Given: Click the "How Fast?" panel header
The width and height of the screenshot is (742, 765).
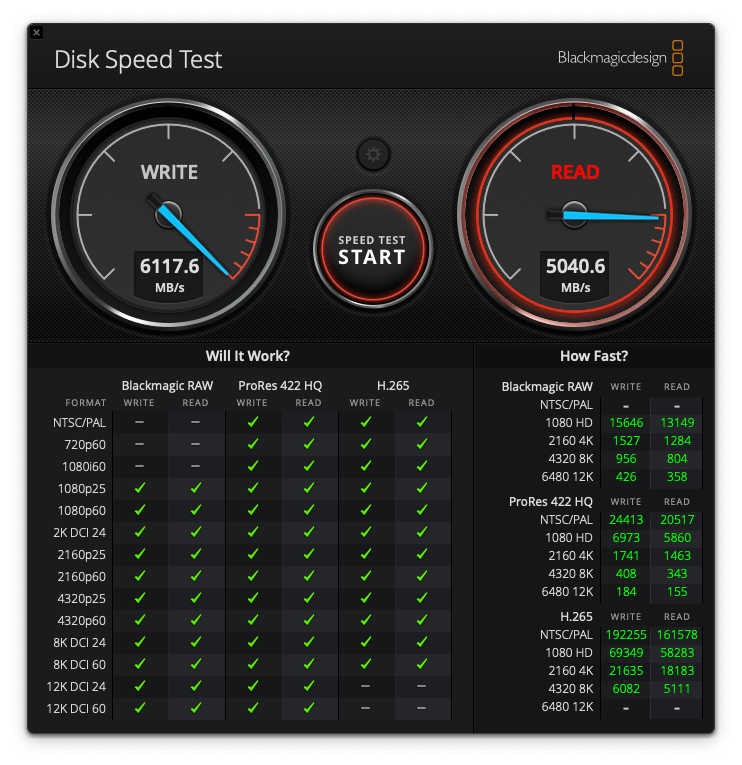Looking at the screenshot, I should point(594,355).
